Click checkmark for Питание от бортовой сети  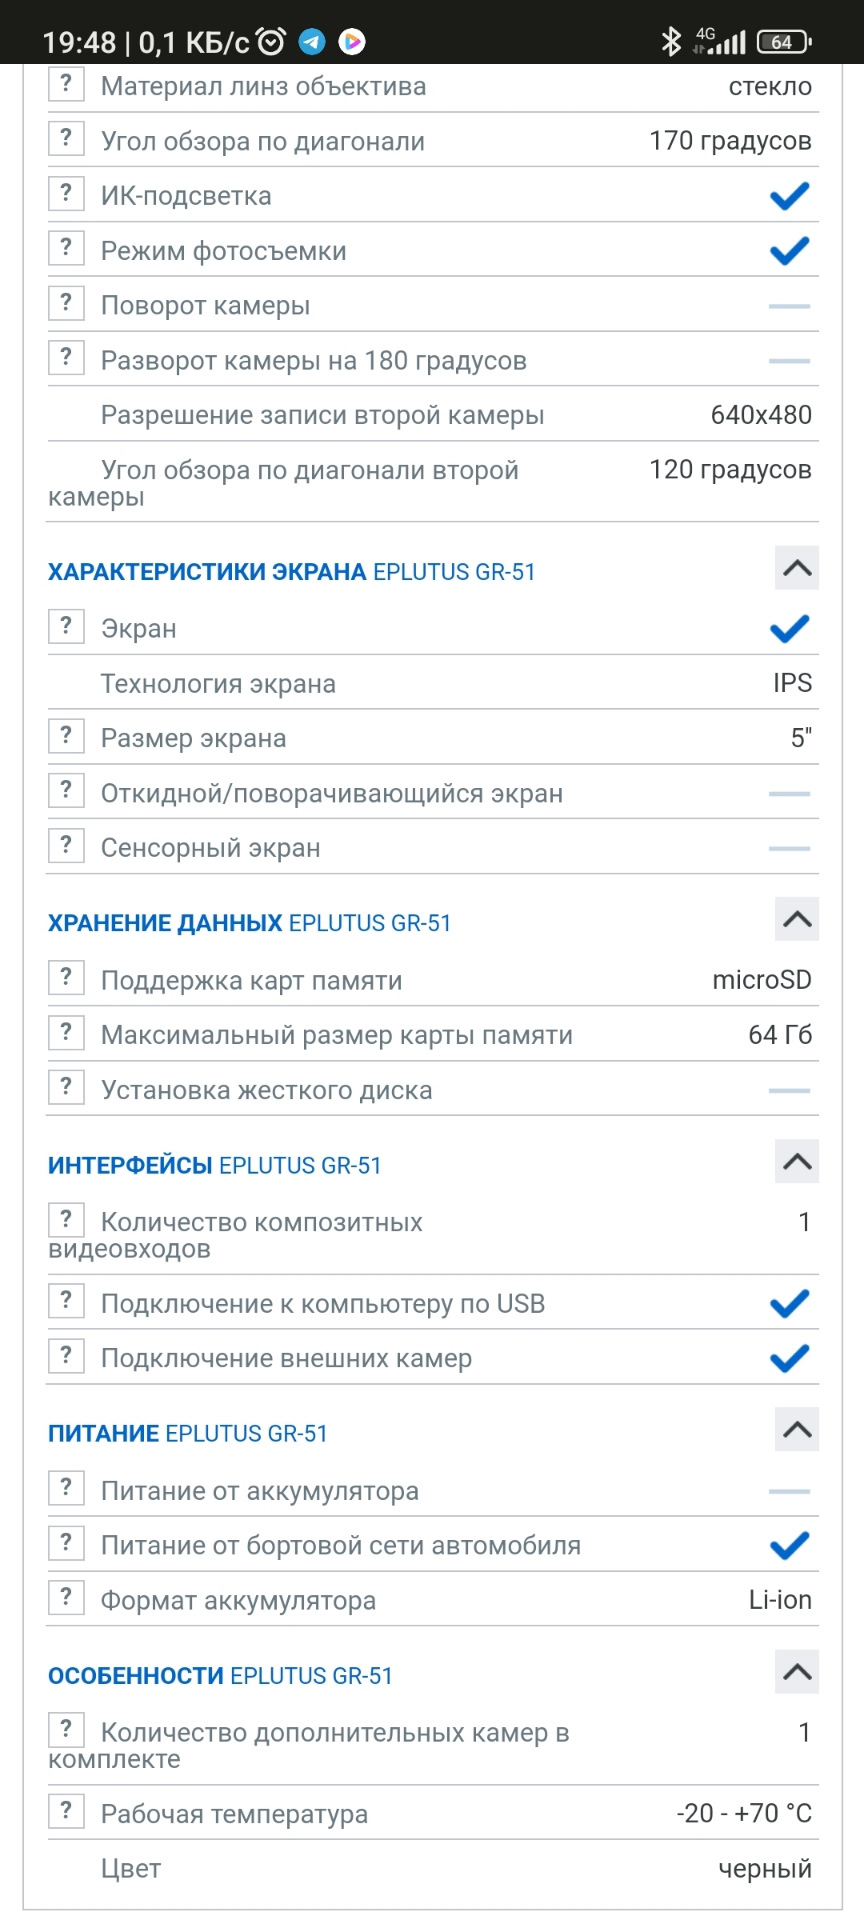[x=789, y=1546]
